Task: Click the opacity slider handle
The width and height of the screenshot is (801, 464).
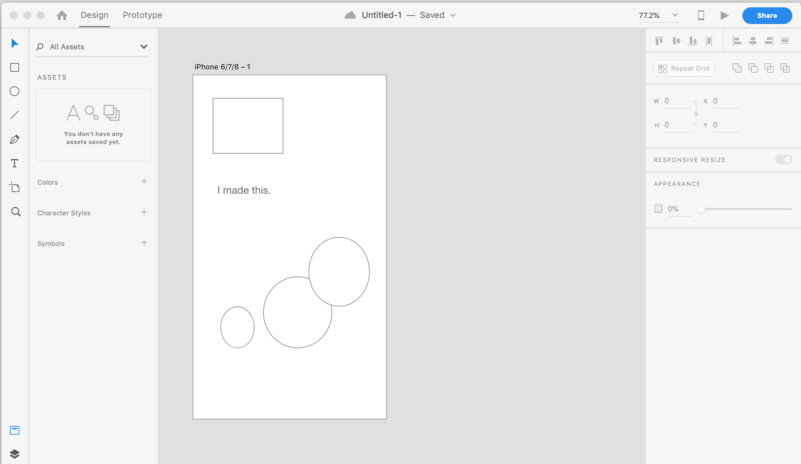Action: tap(701, 208)
